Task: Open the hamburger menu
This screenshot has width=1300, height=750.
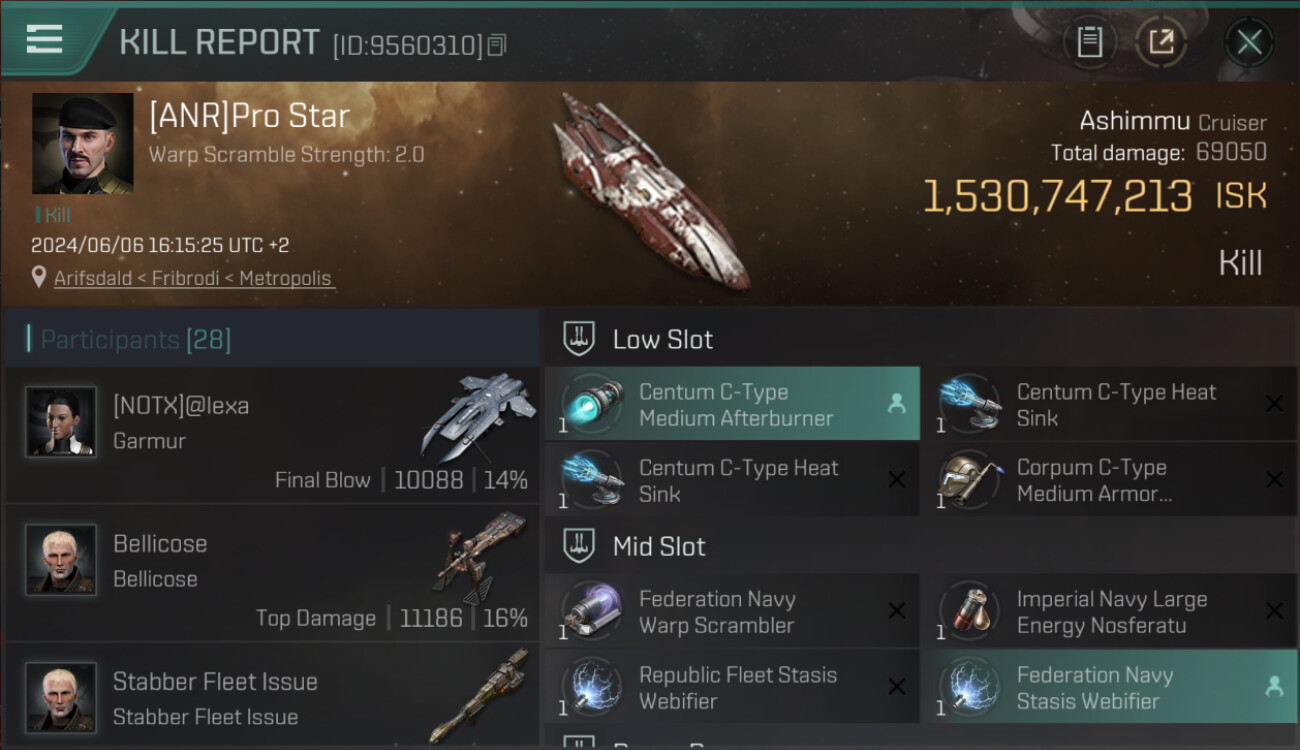Action: pyautogui.click(x=45, y=39)
